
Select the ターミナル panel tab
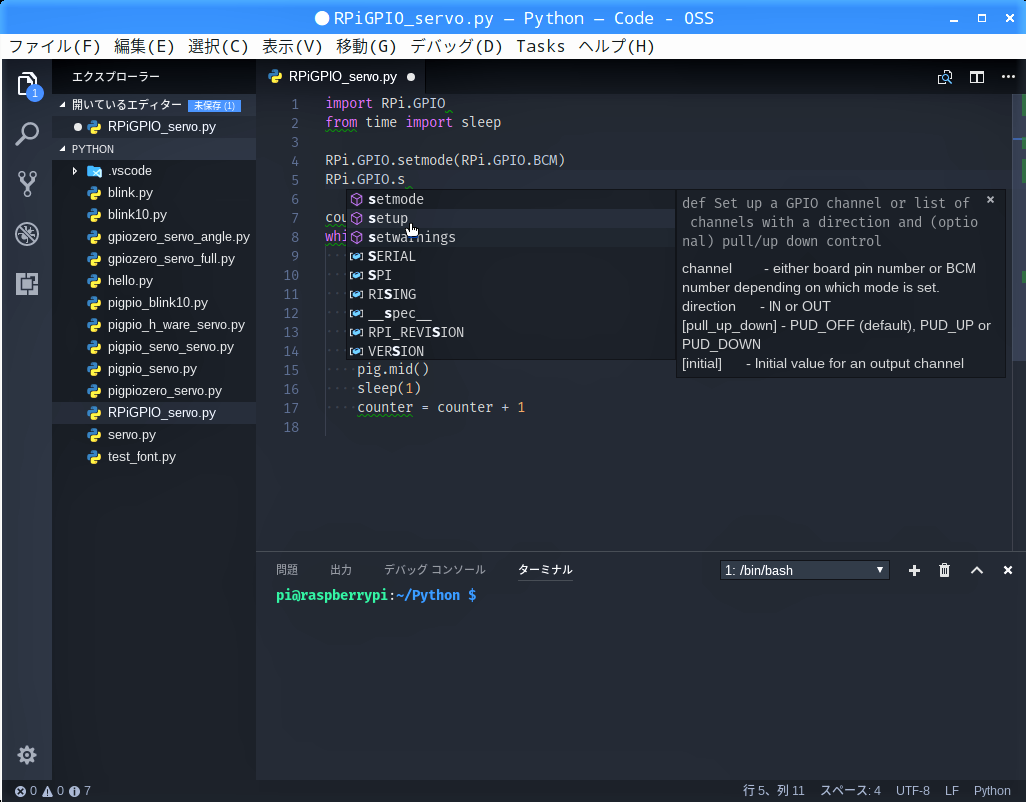[545, 570]
